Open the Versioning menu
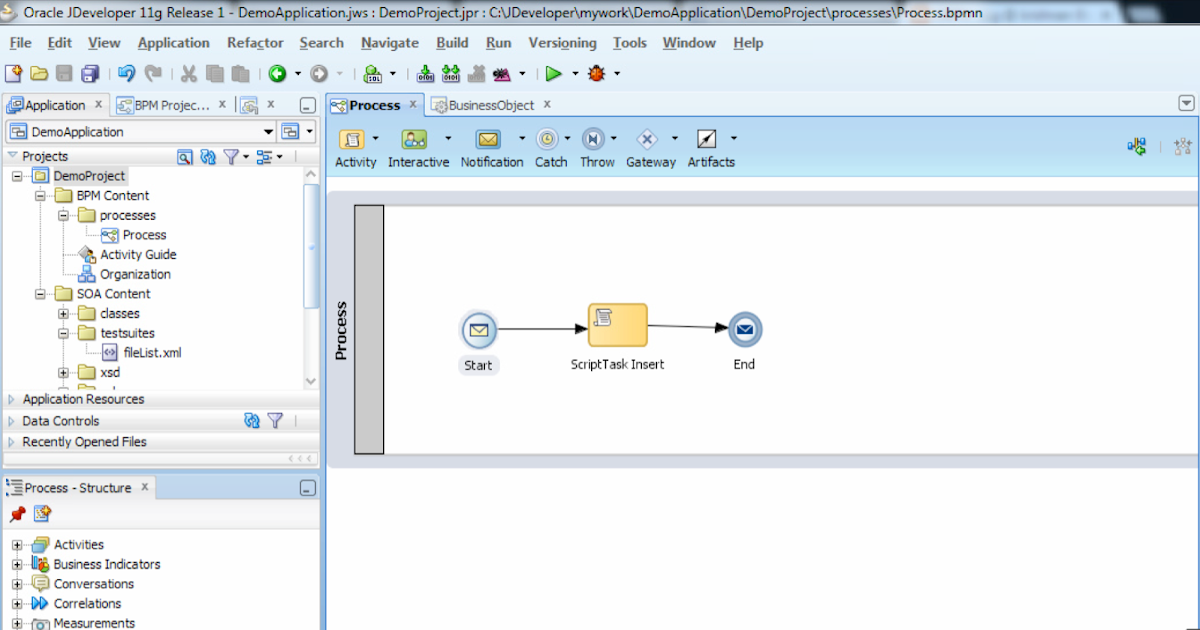The height and width of the screenshot is (630, 1200). pos(562,43)
